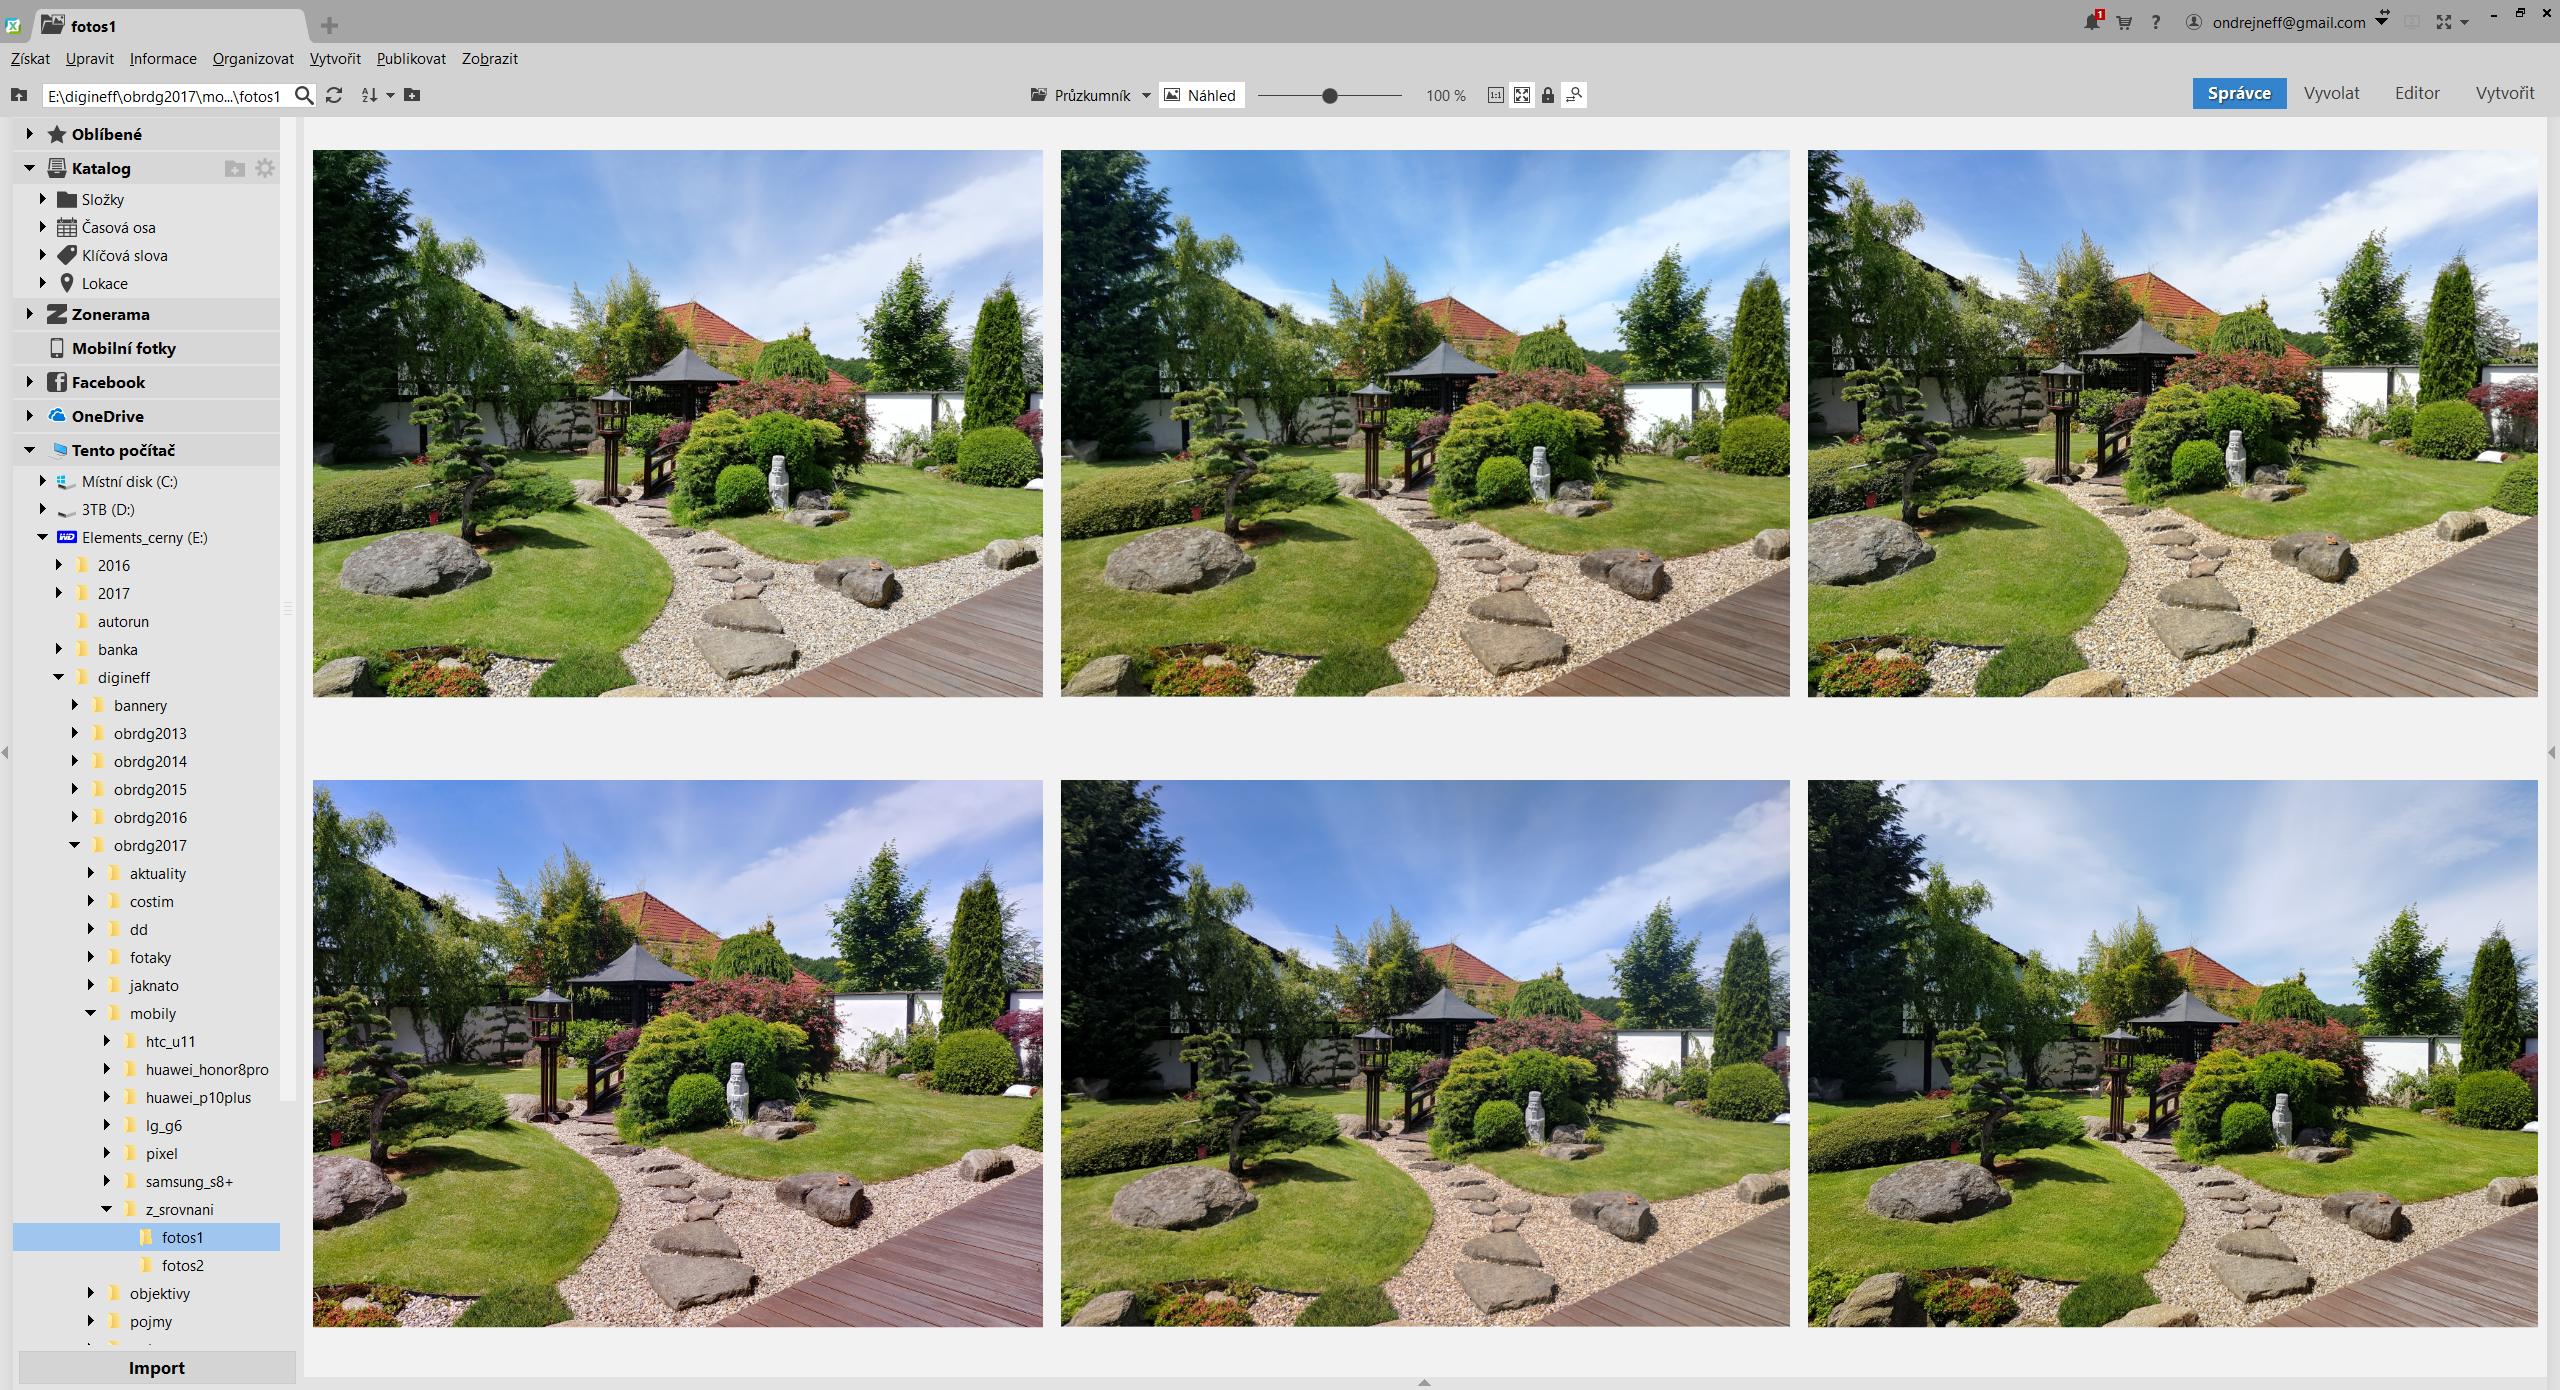Open the Katalog settings gear icon

click(x=265, y=168)
